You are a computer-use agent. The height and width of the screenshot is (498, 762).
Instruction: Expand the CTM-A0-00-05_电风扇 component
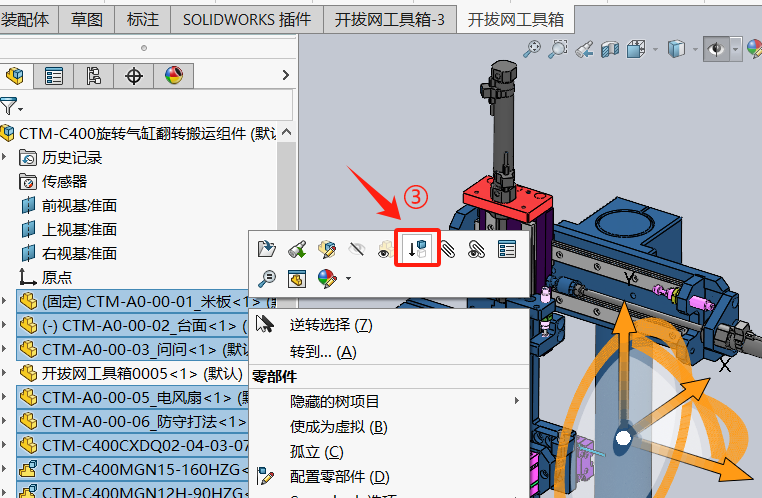(x=4, y=396)
